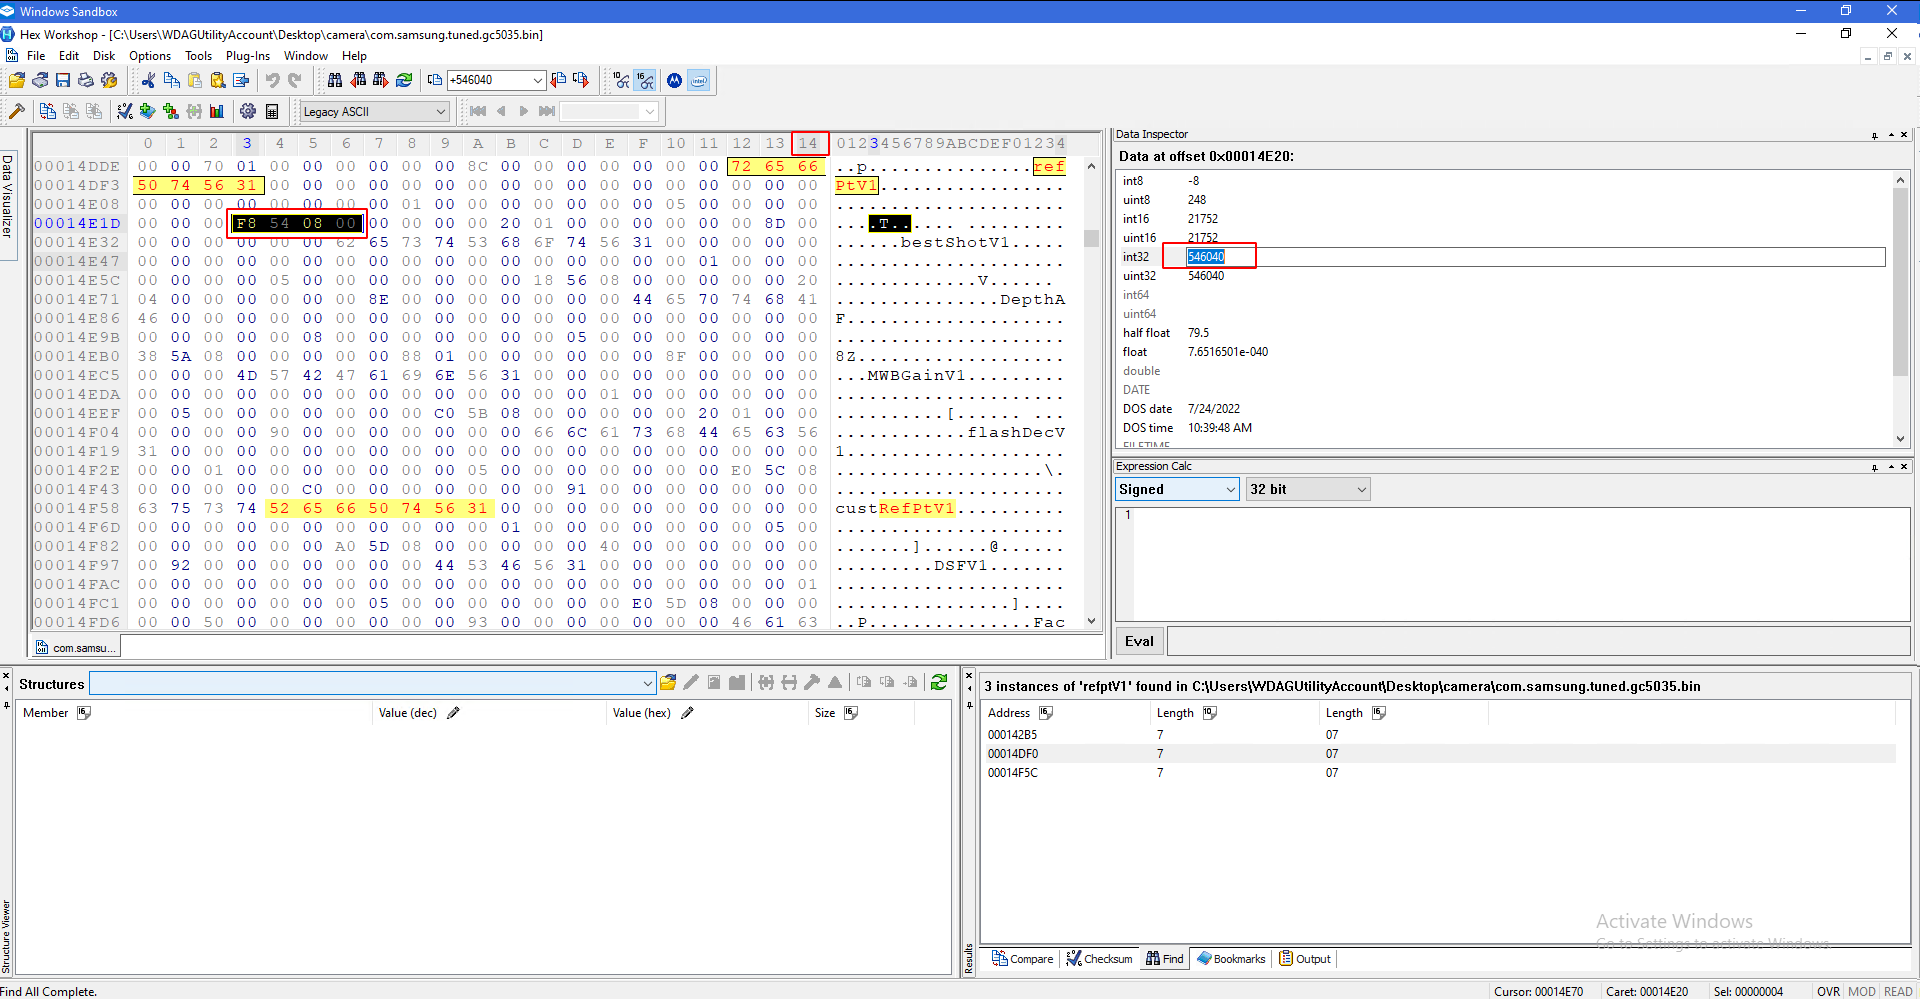
Task: Click the int32 value field 546040
Action: tap(1535, 257)
